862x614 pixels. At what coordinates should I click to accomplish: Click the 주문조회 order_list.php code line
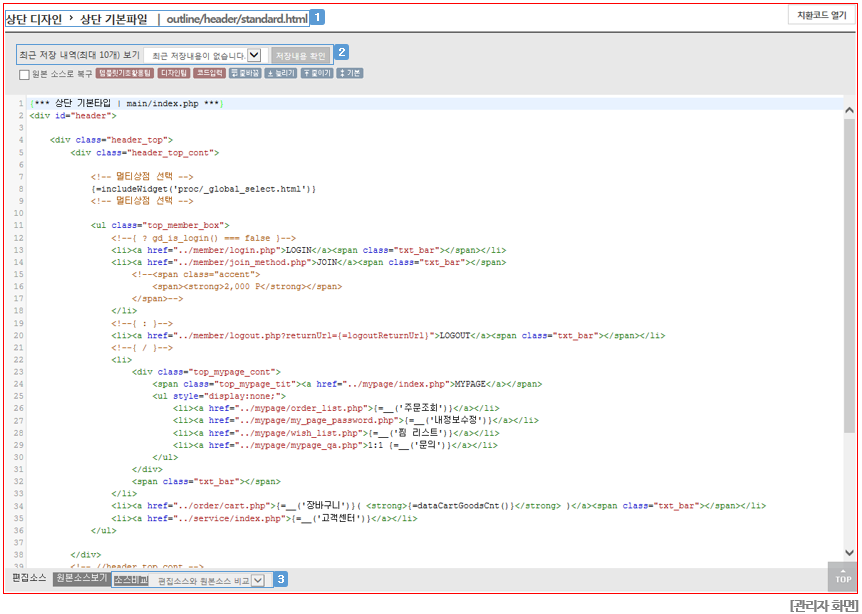click(336, 408)
